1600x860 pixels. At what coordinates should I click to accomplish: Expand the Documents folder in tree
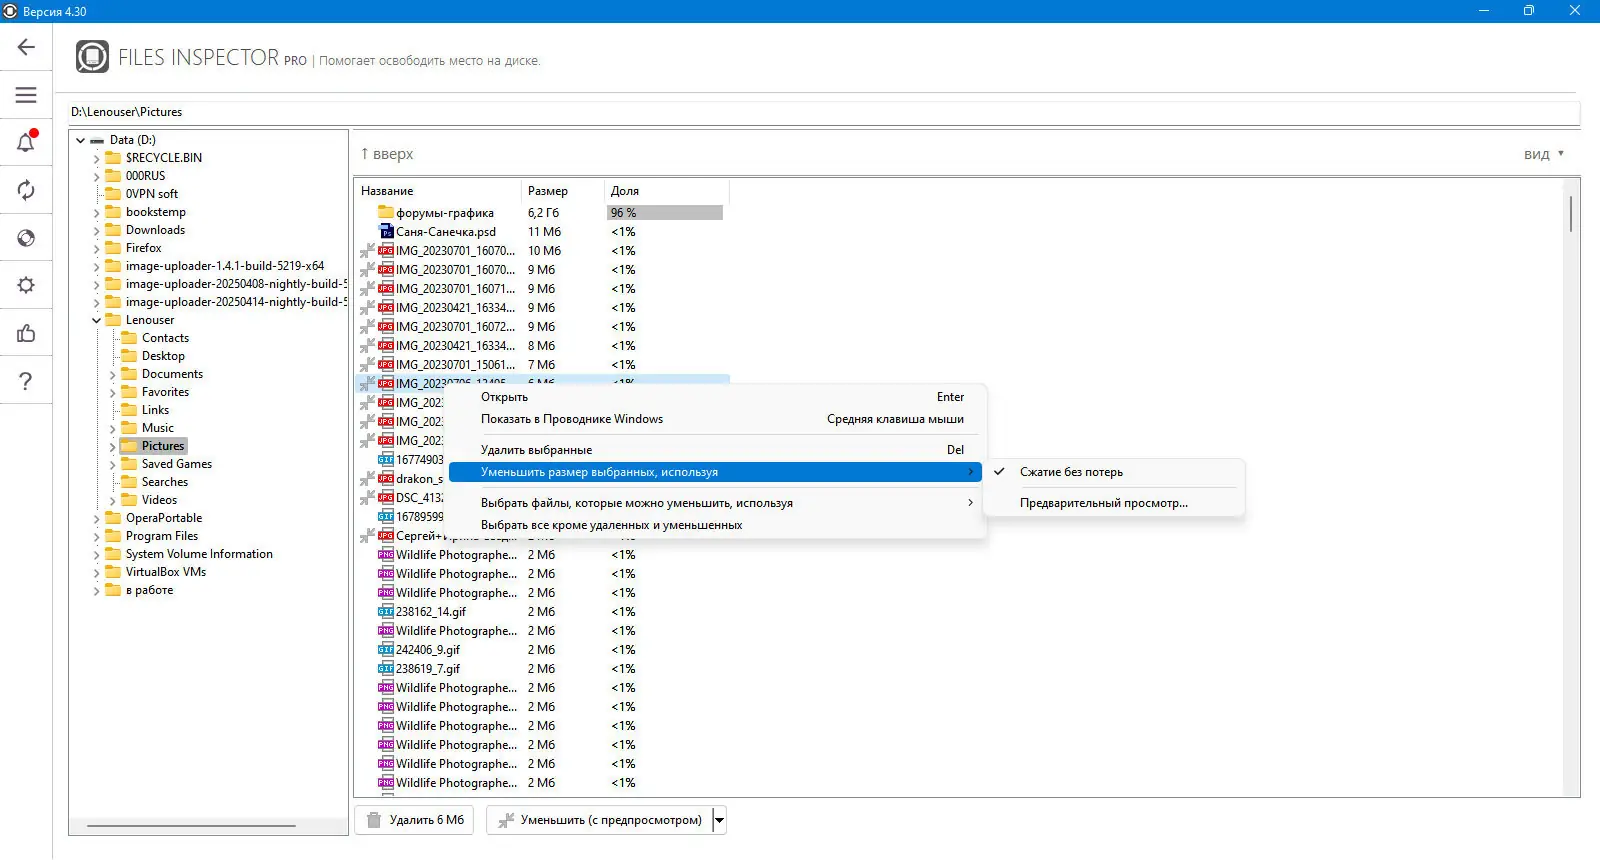click(x=112, y=375)
